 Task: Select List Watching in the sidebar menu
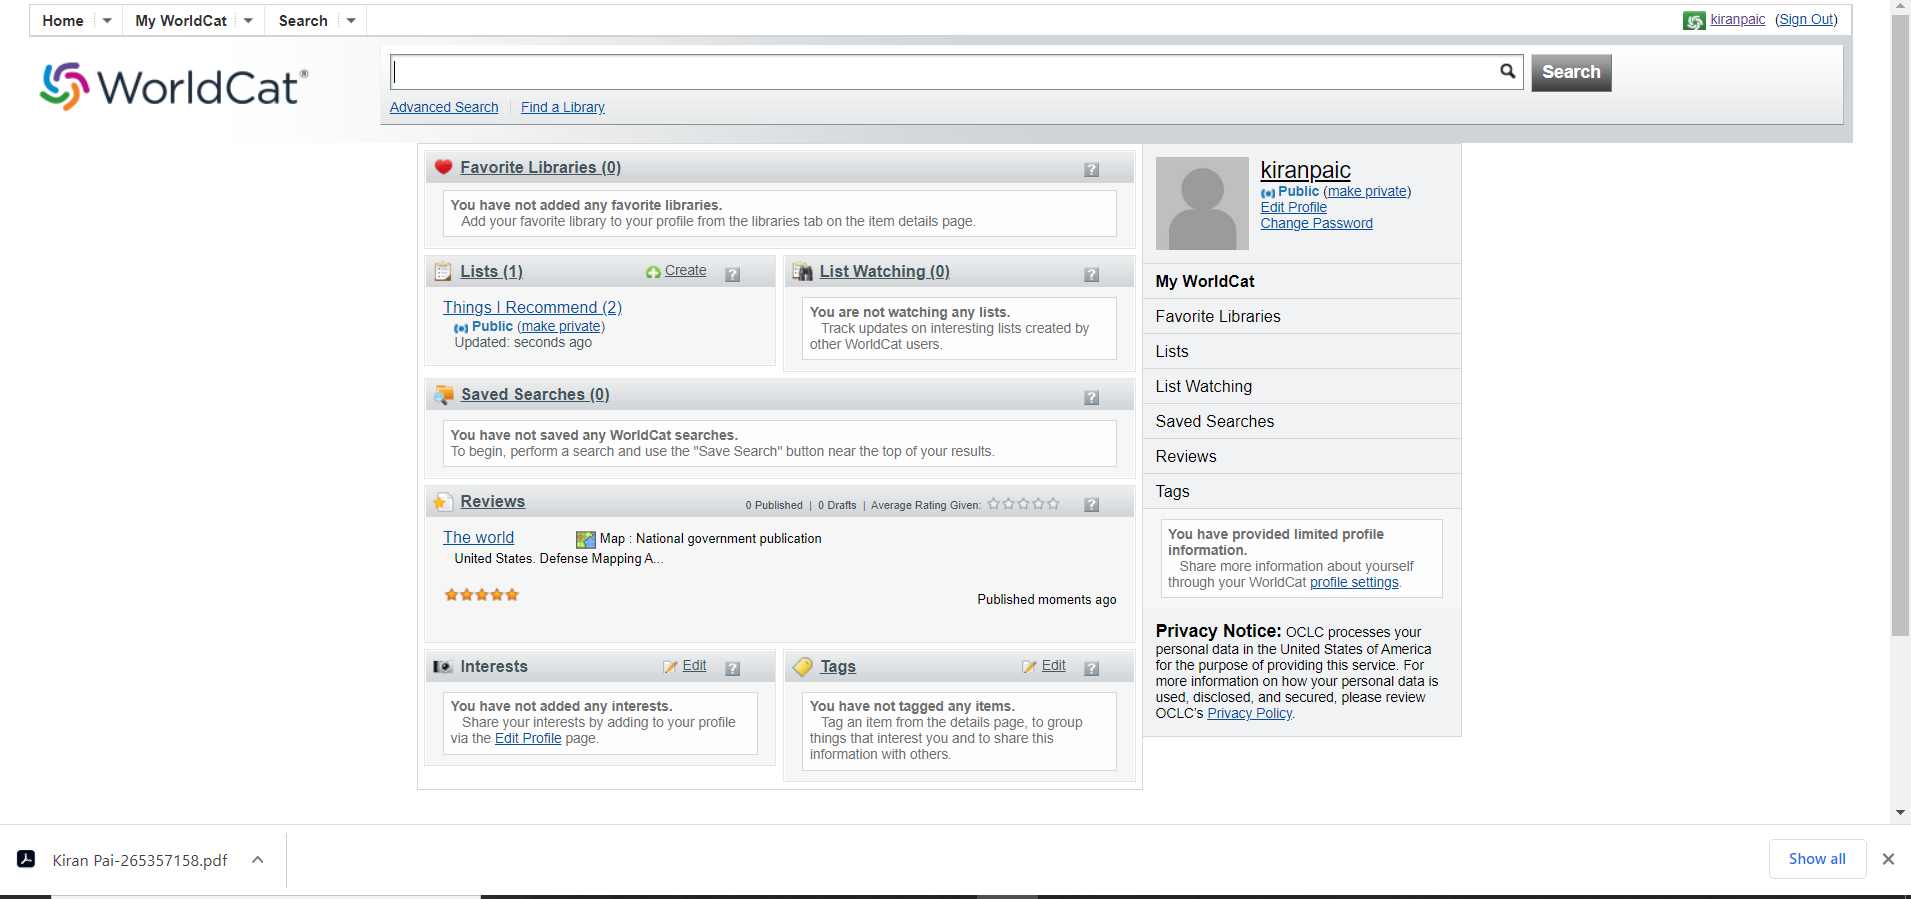click(1203, 386)
